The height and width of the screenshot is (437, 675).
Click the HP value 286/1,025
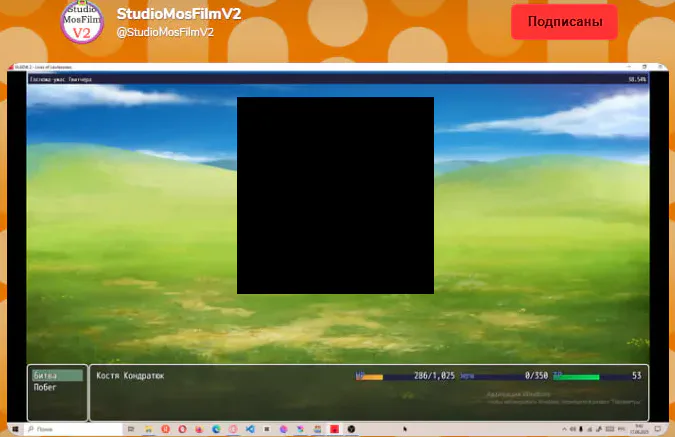coord(434,375)
